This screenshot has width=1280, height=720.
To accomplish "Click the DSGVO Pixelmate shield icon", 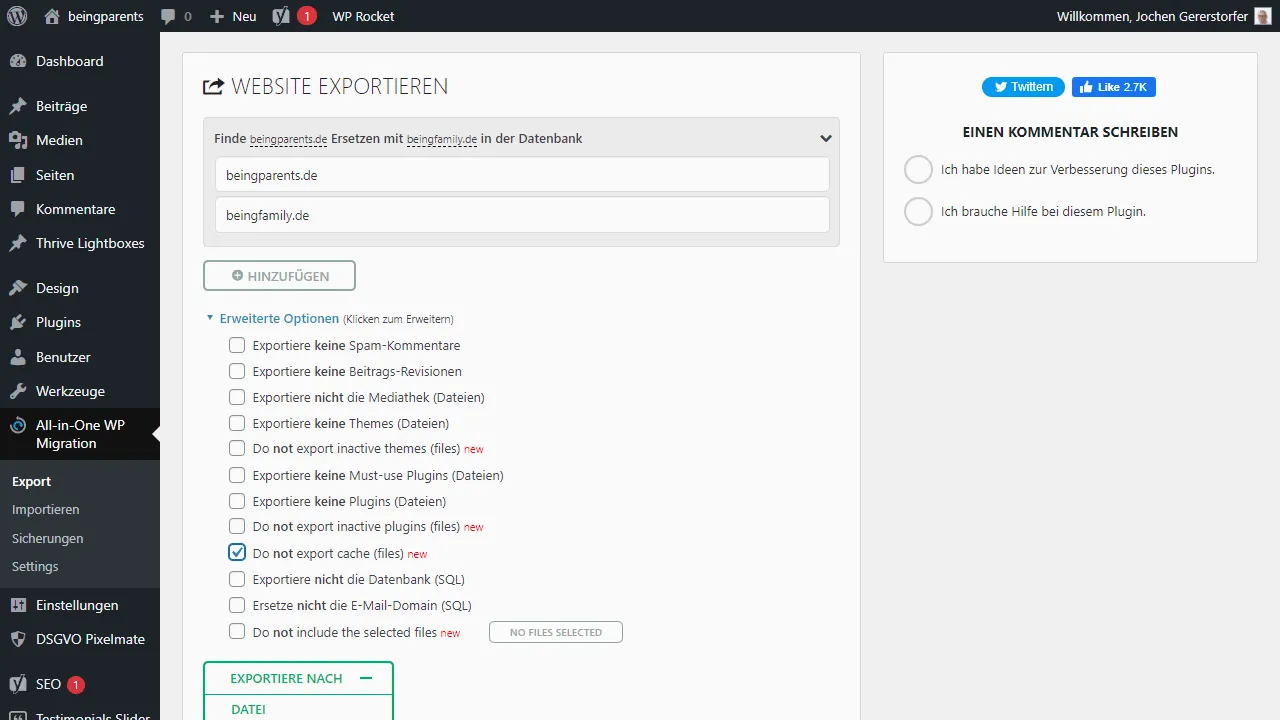I will (x=18, y=639).
